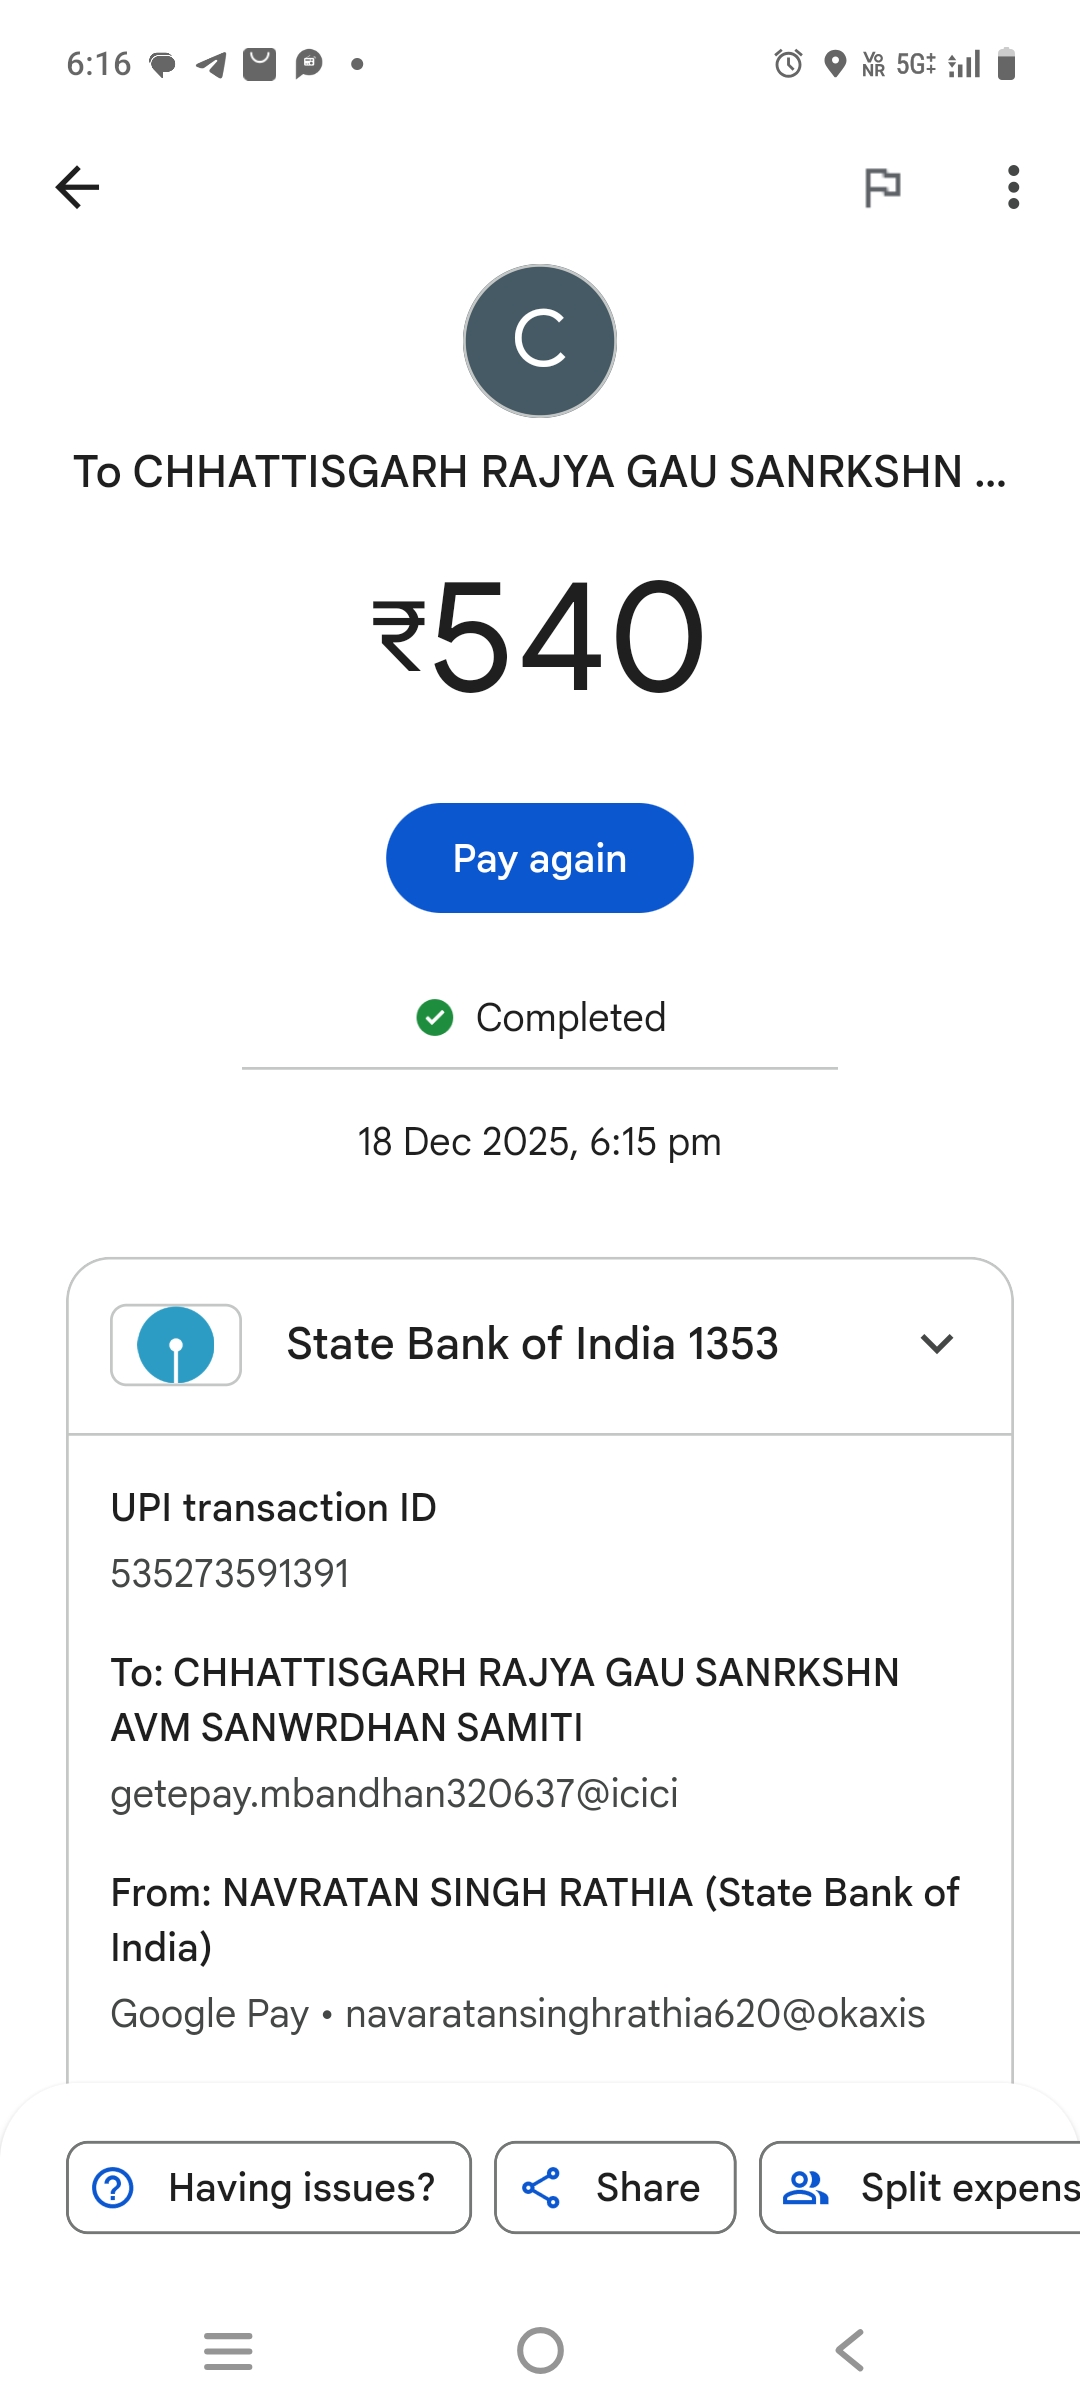1080x2408 pixels.
Task: Tap the green Completed checkmark icon
Action: (x=435, y=1018)
